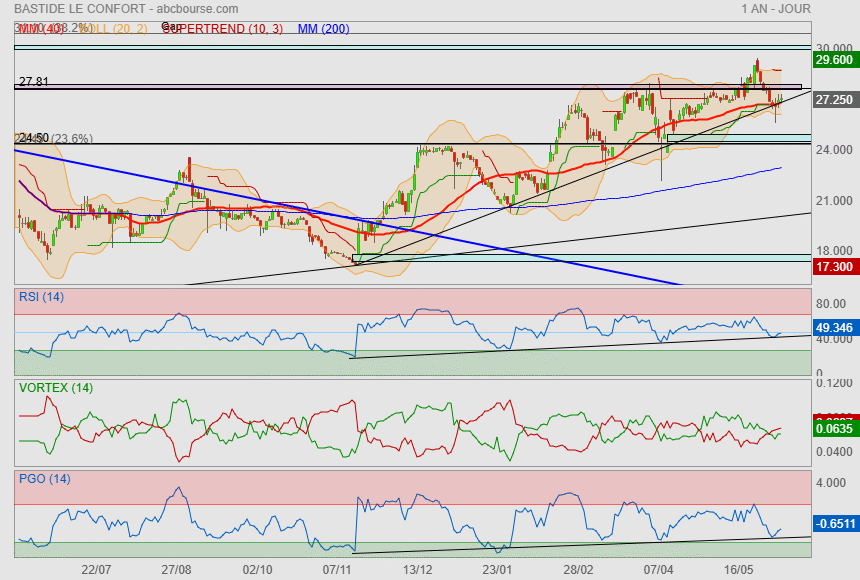Click the 0.0400 Vortex axis value
The image size is (860, 580).
(834, 452)
